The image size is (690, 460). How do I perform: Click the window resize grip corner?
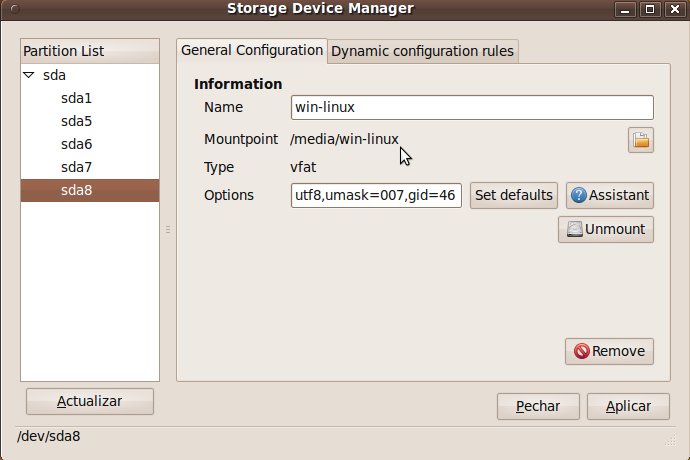coord(671,441)
